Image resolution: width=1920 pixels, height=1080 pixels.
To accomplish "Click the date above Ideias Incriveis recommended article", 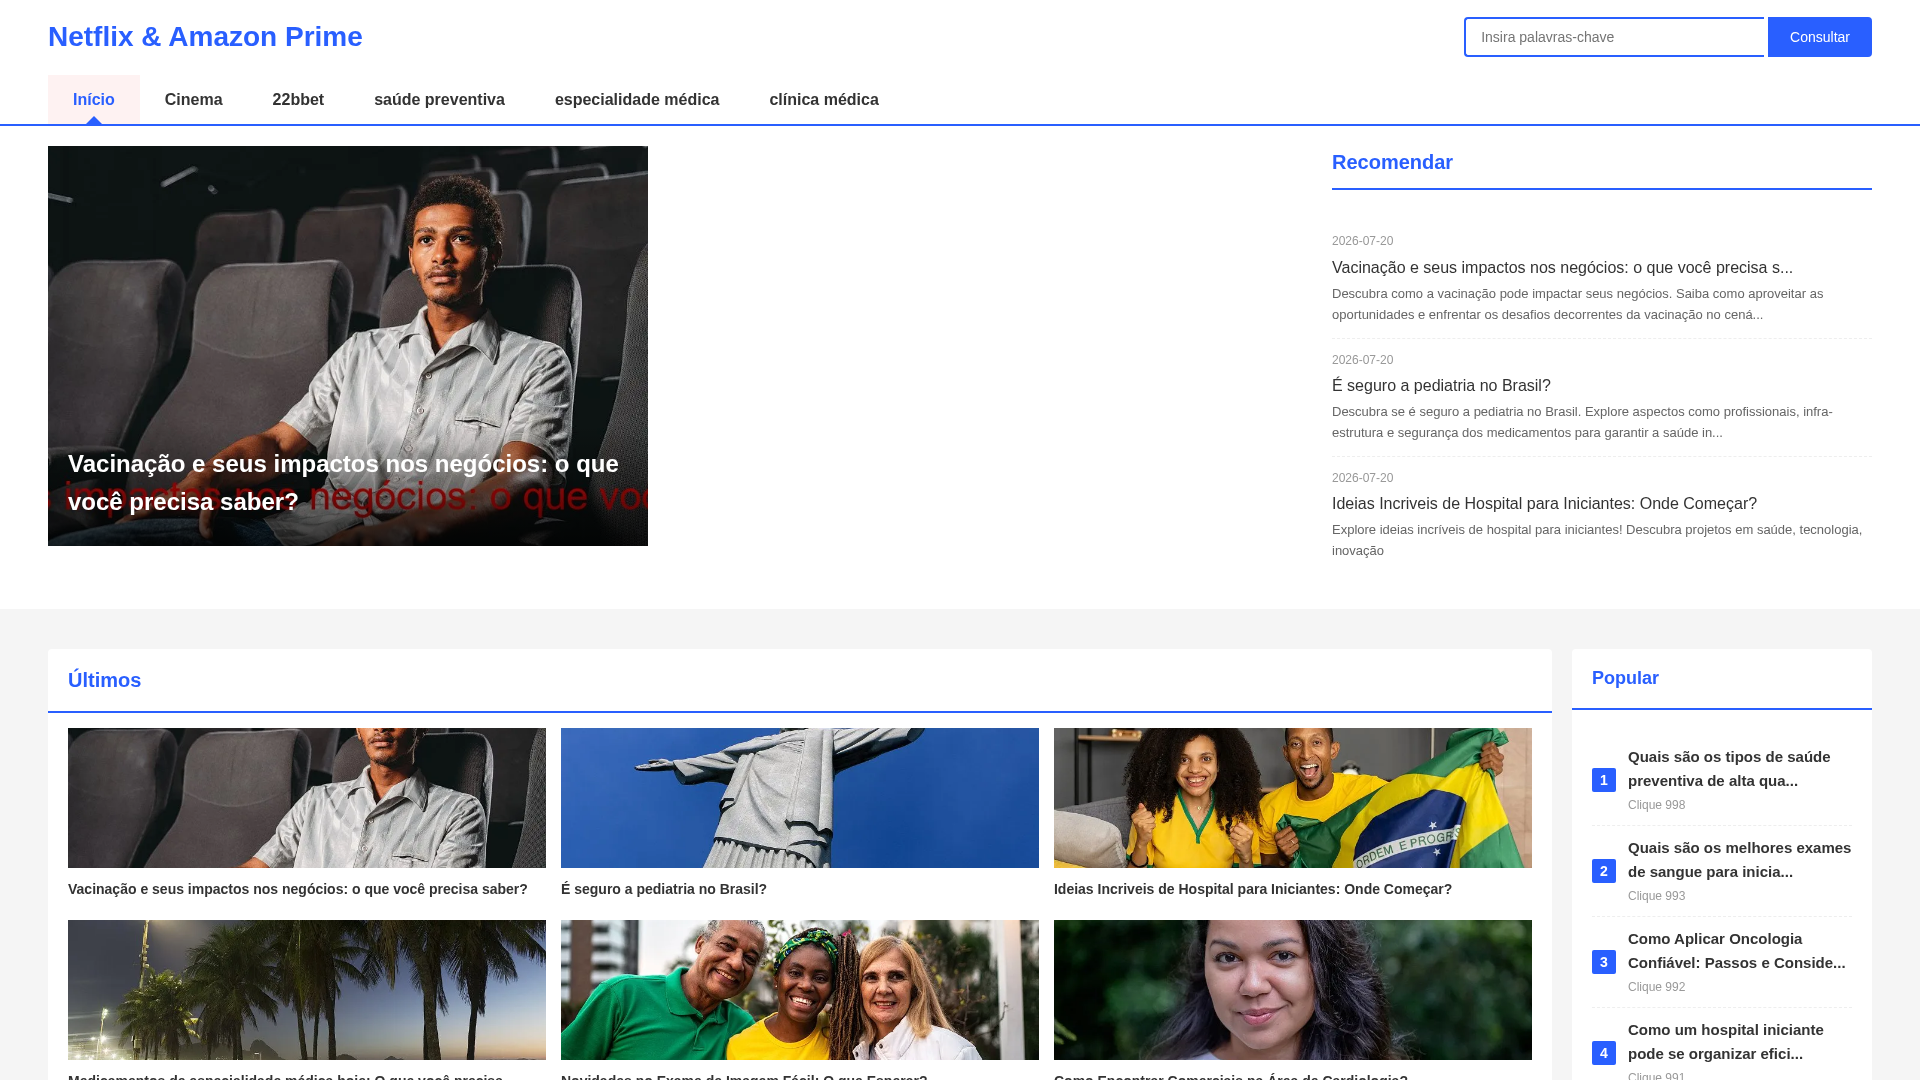I will (1362, 478).
